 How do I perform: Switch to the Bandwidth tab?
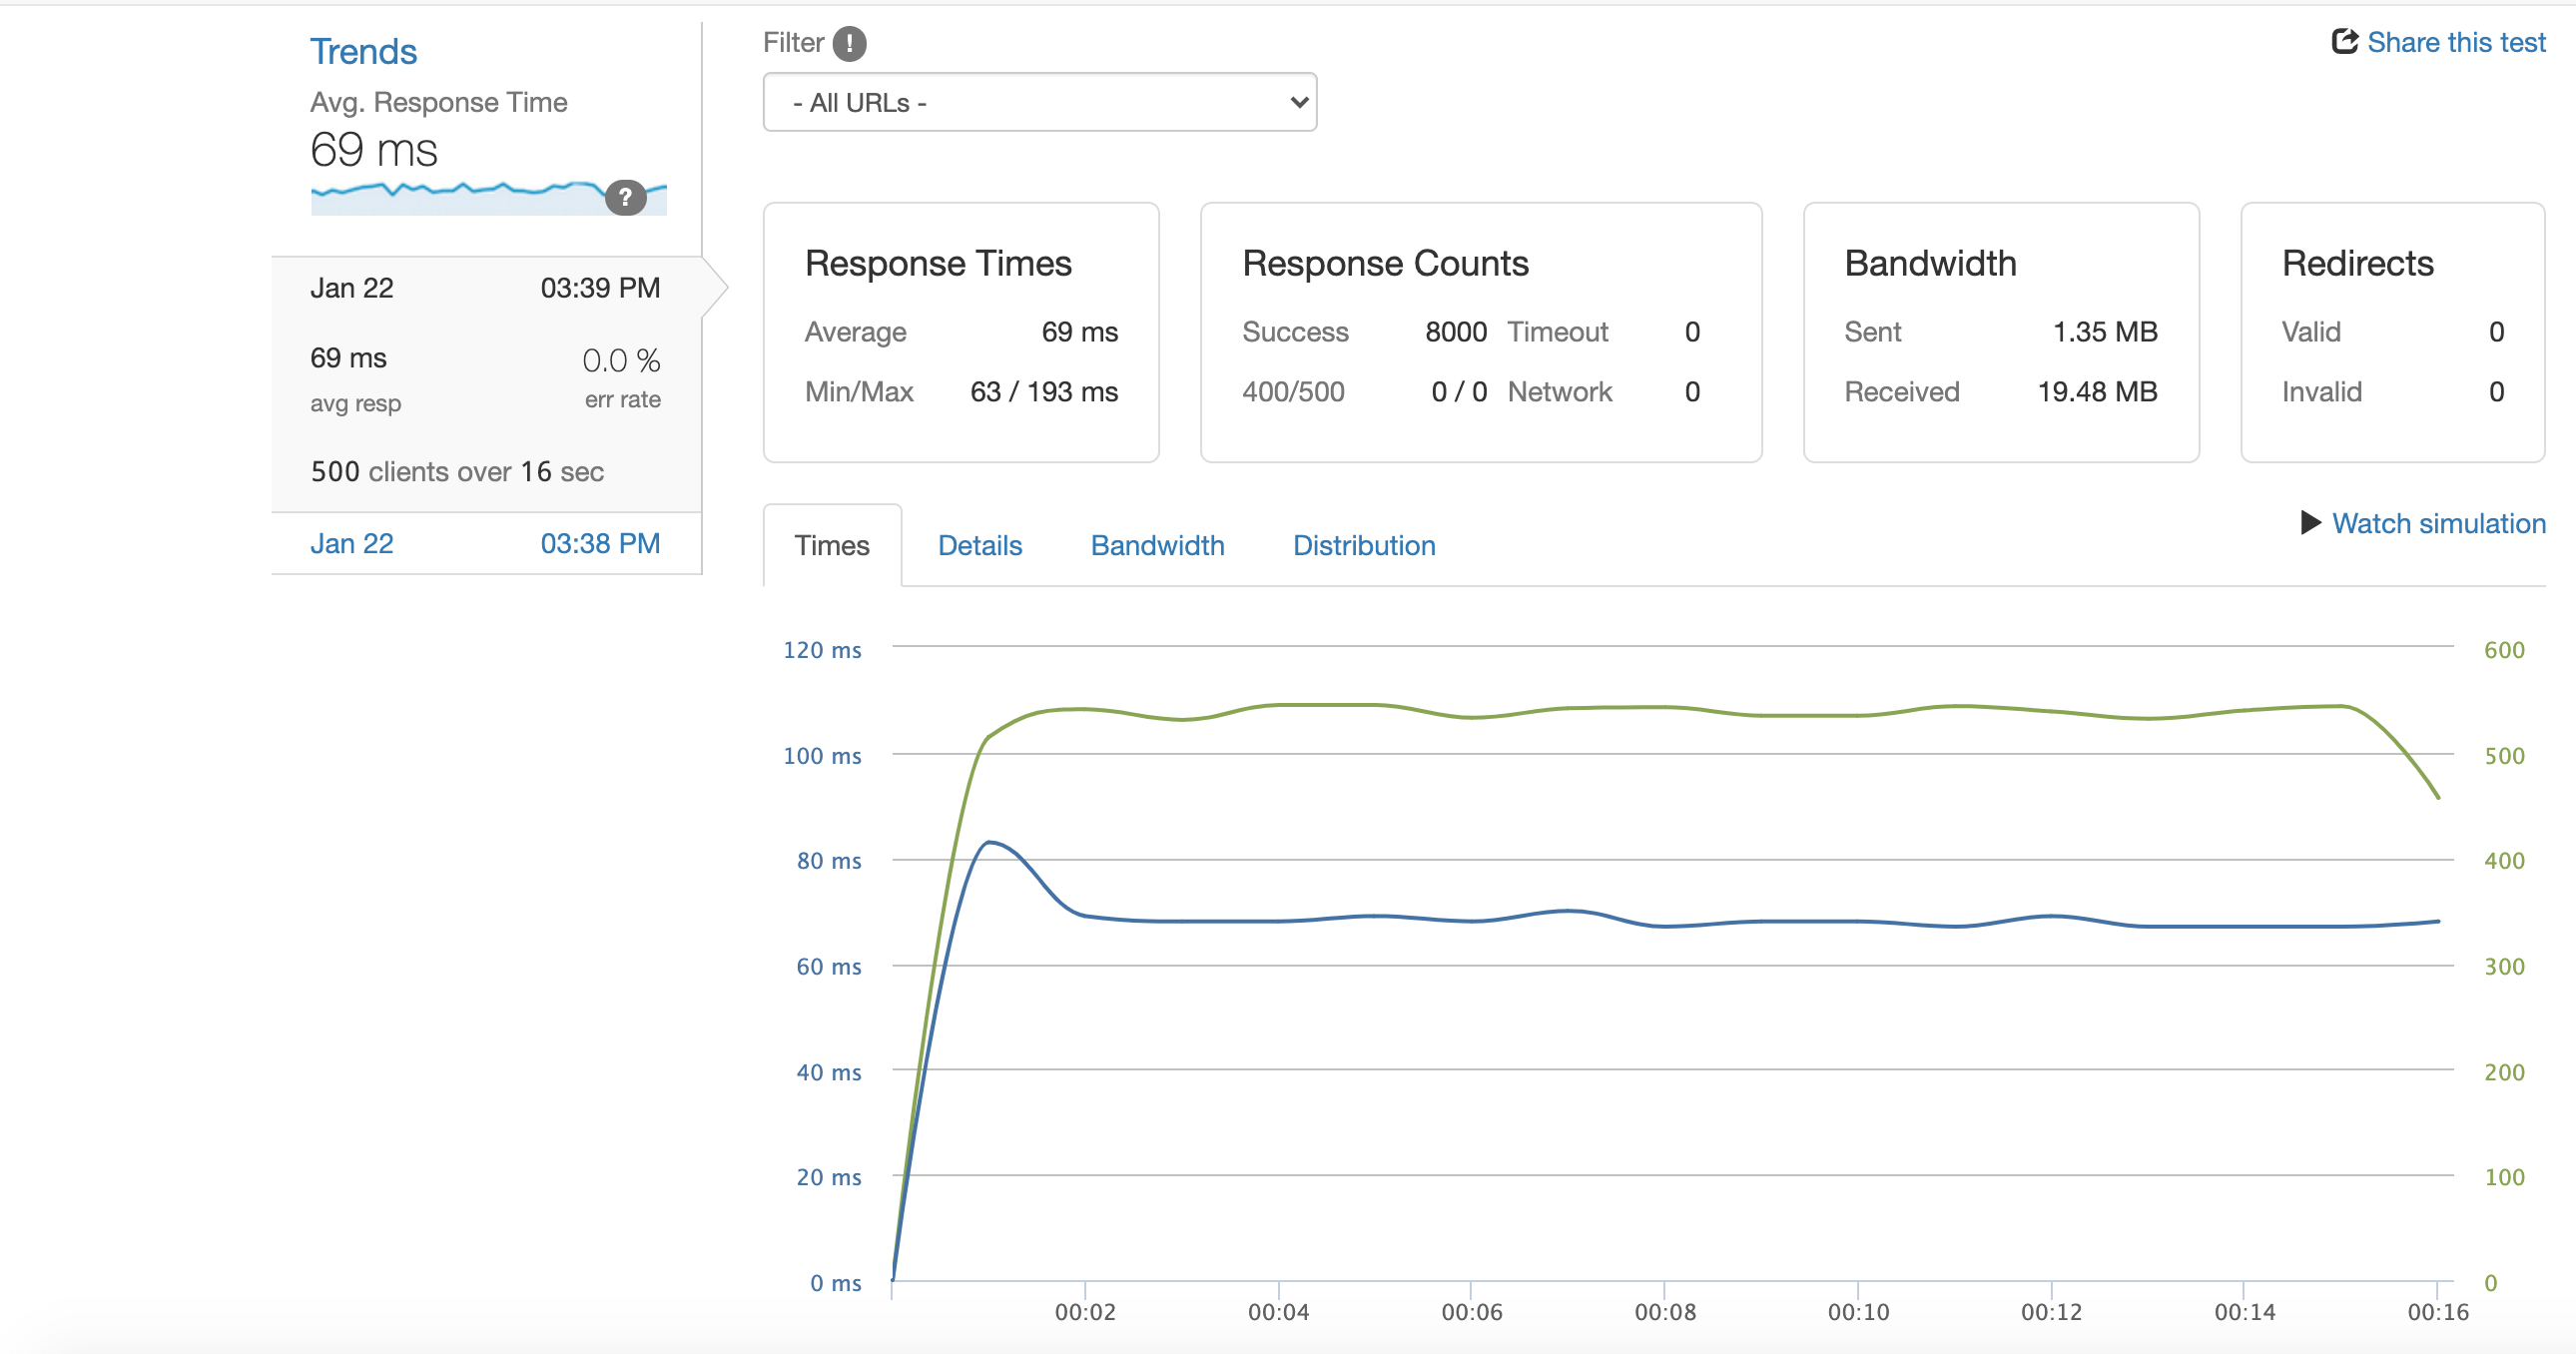pyautogui.click(x=1157, y=545)
